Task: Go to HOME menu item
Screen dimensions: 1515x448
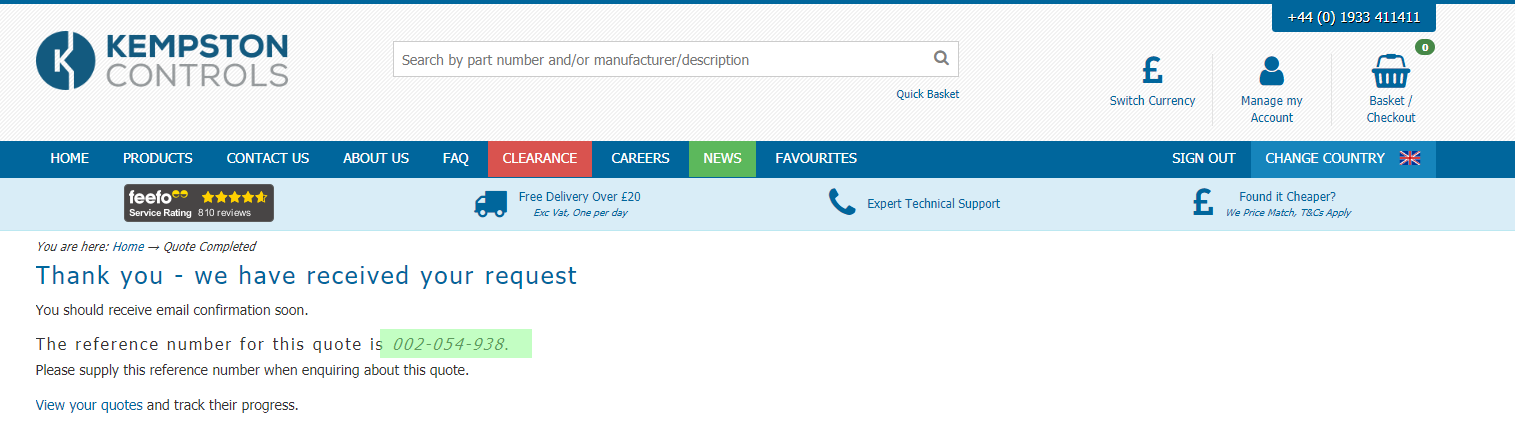Action: 69,158
